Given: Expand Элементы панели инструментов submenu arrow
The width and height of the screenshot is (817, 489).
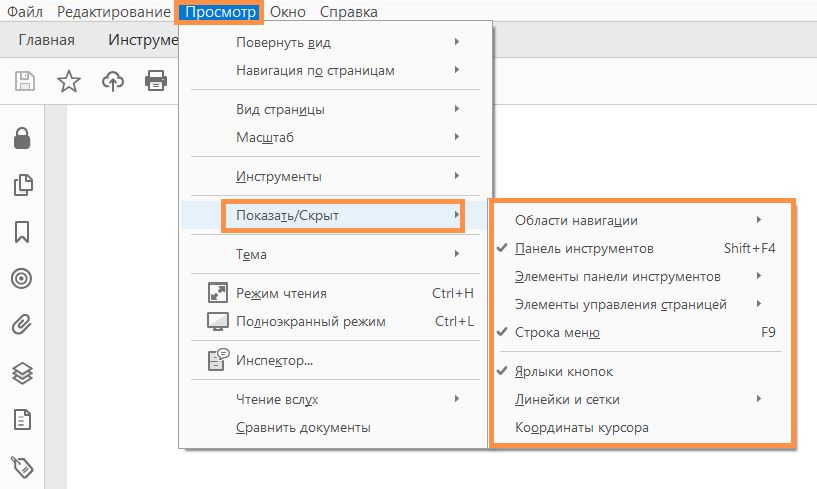Looking at the screenshot, I should click(759, 276).
